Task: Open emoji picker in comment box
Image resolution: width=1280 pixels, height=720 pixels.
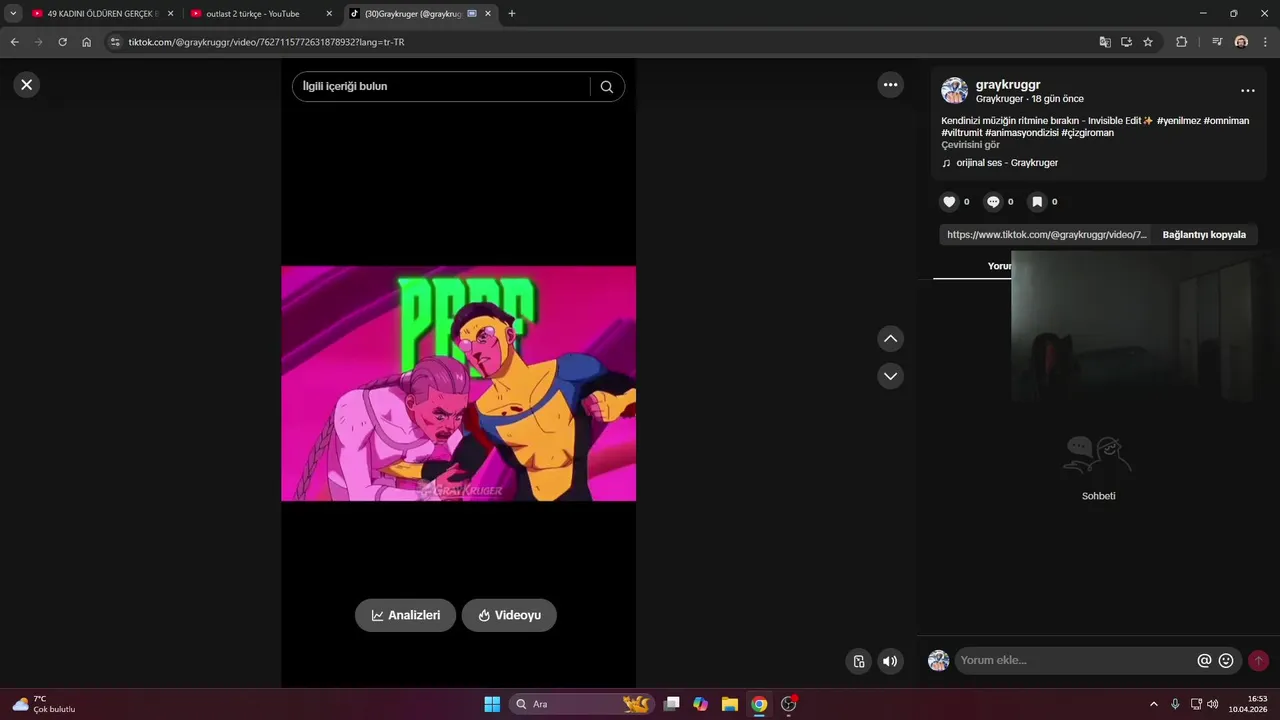Action: point(1226,660)
